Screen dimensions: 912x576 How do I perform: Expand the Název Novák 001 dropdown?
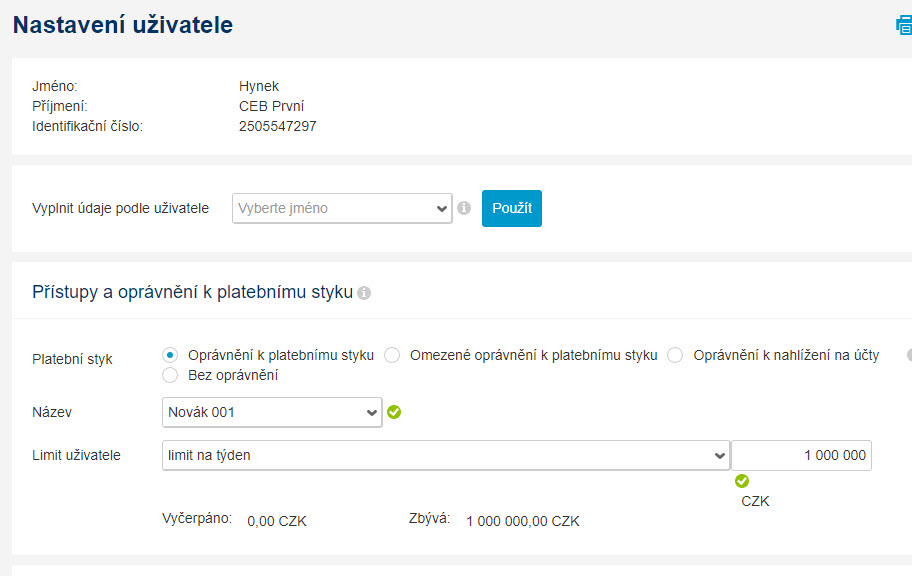click(272, 412)
